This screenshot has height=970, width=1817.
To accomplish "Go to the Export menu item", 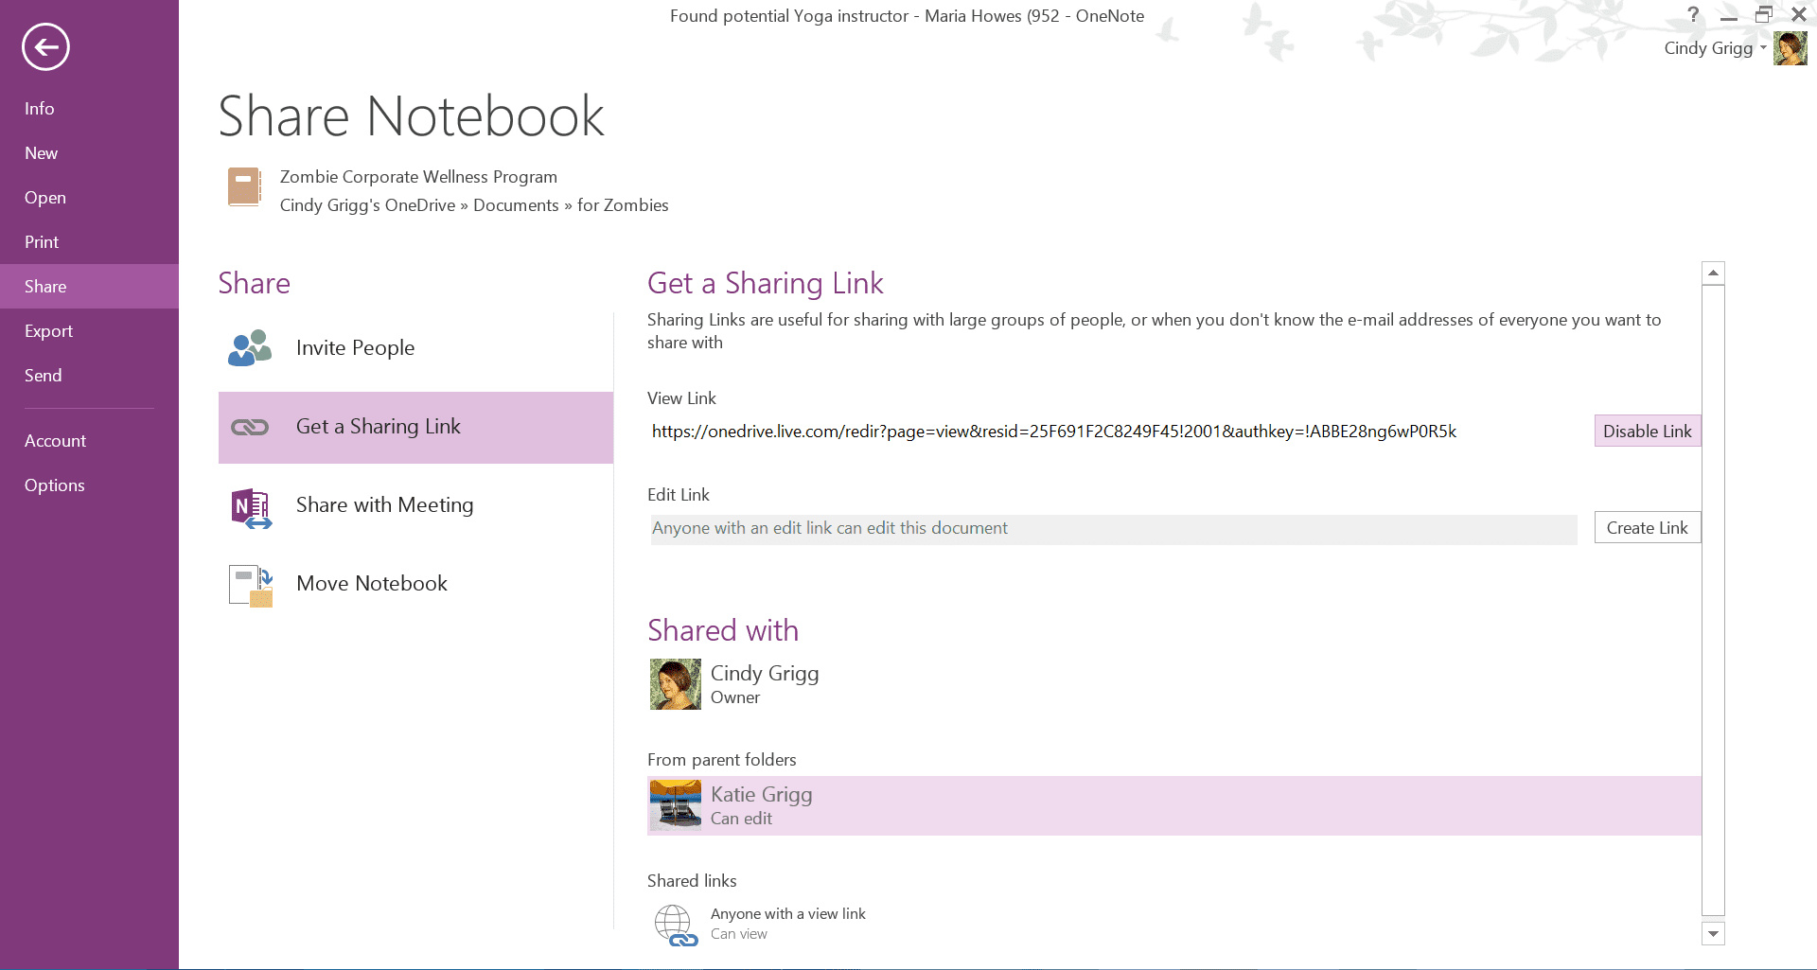I will coord(49,331).
